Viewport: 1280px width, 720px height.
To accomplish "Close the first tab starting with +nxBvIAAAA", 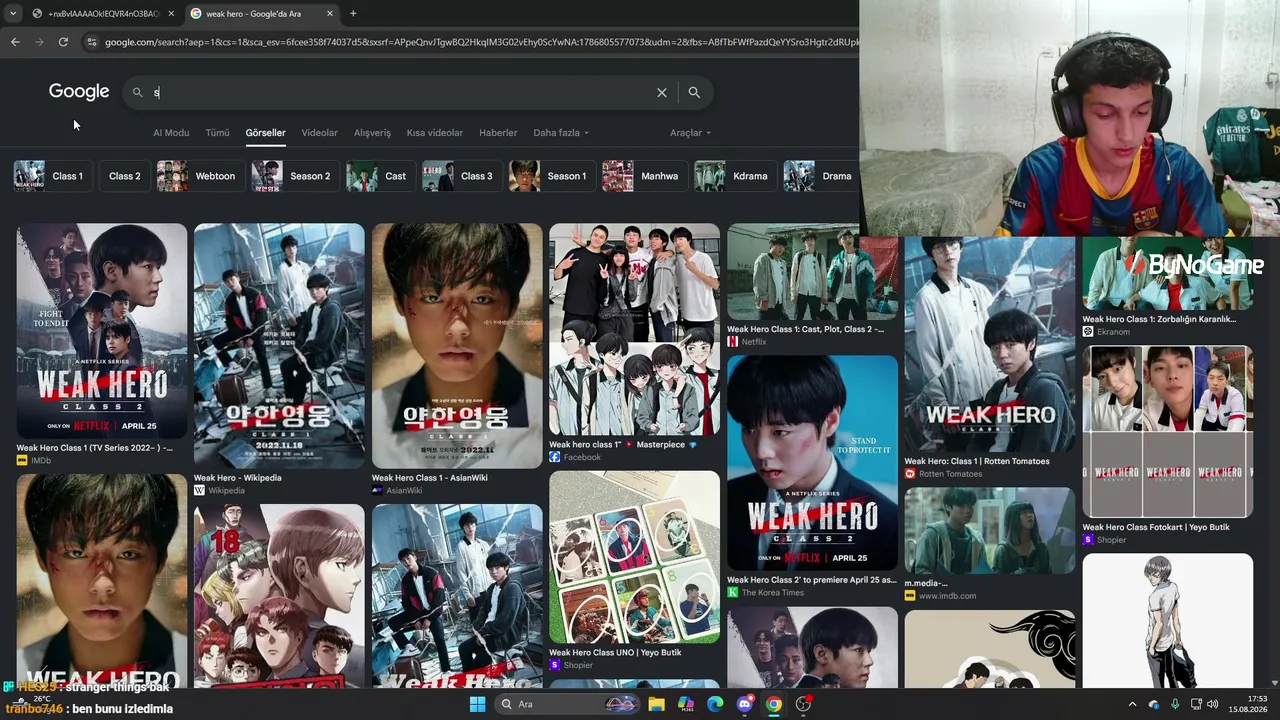I will click(x=171, y=14).
